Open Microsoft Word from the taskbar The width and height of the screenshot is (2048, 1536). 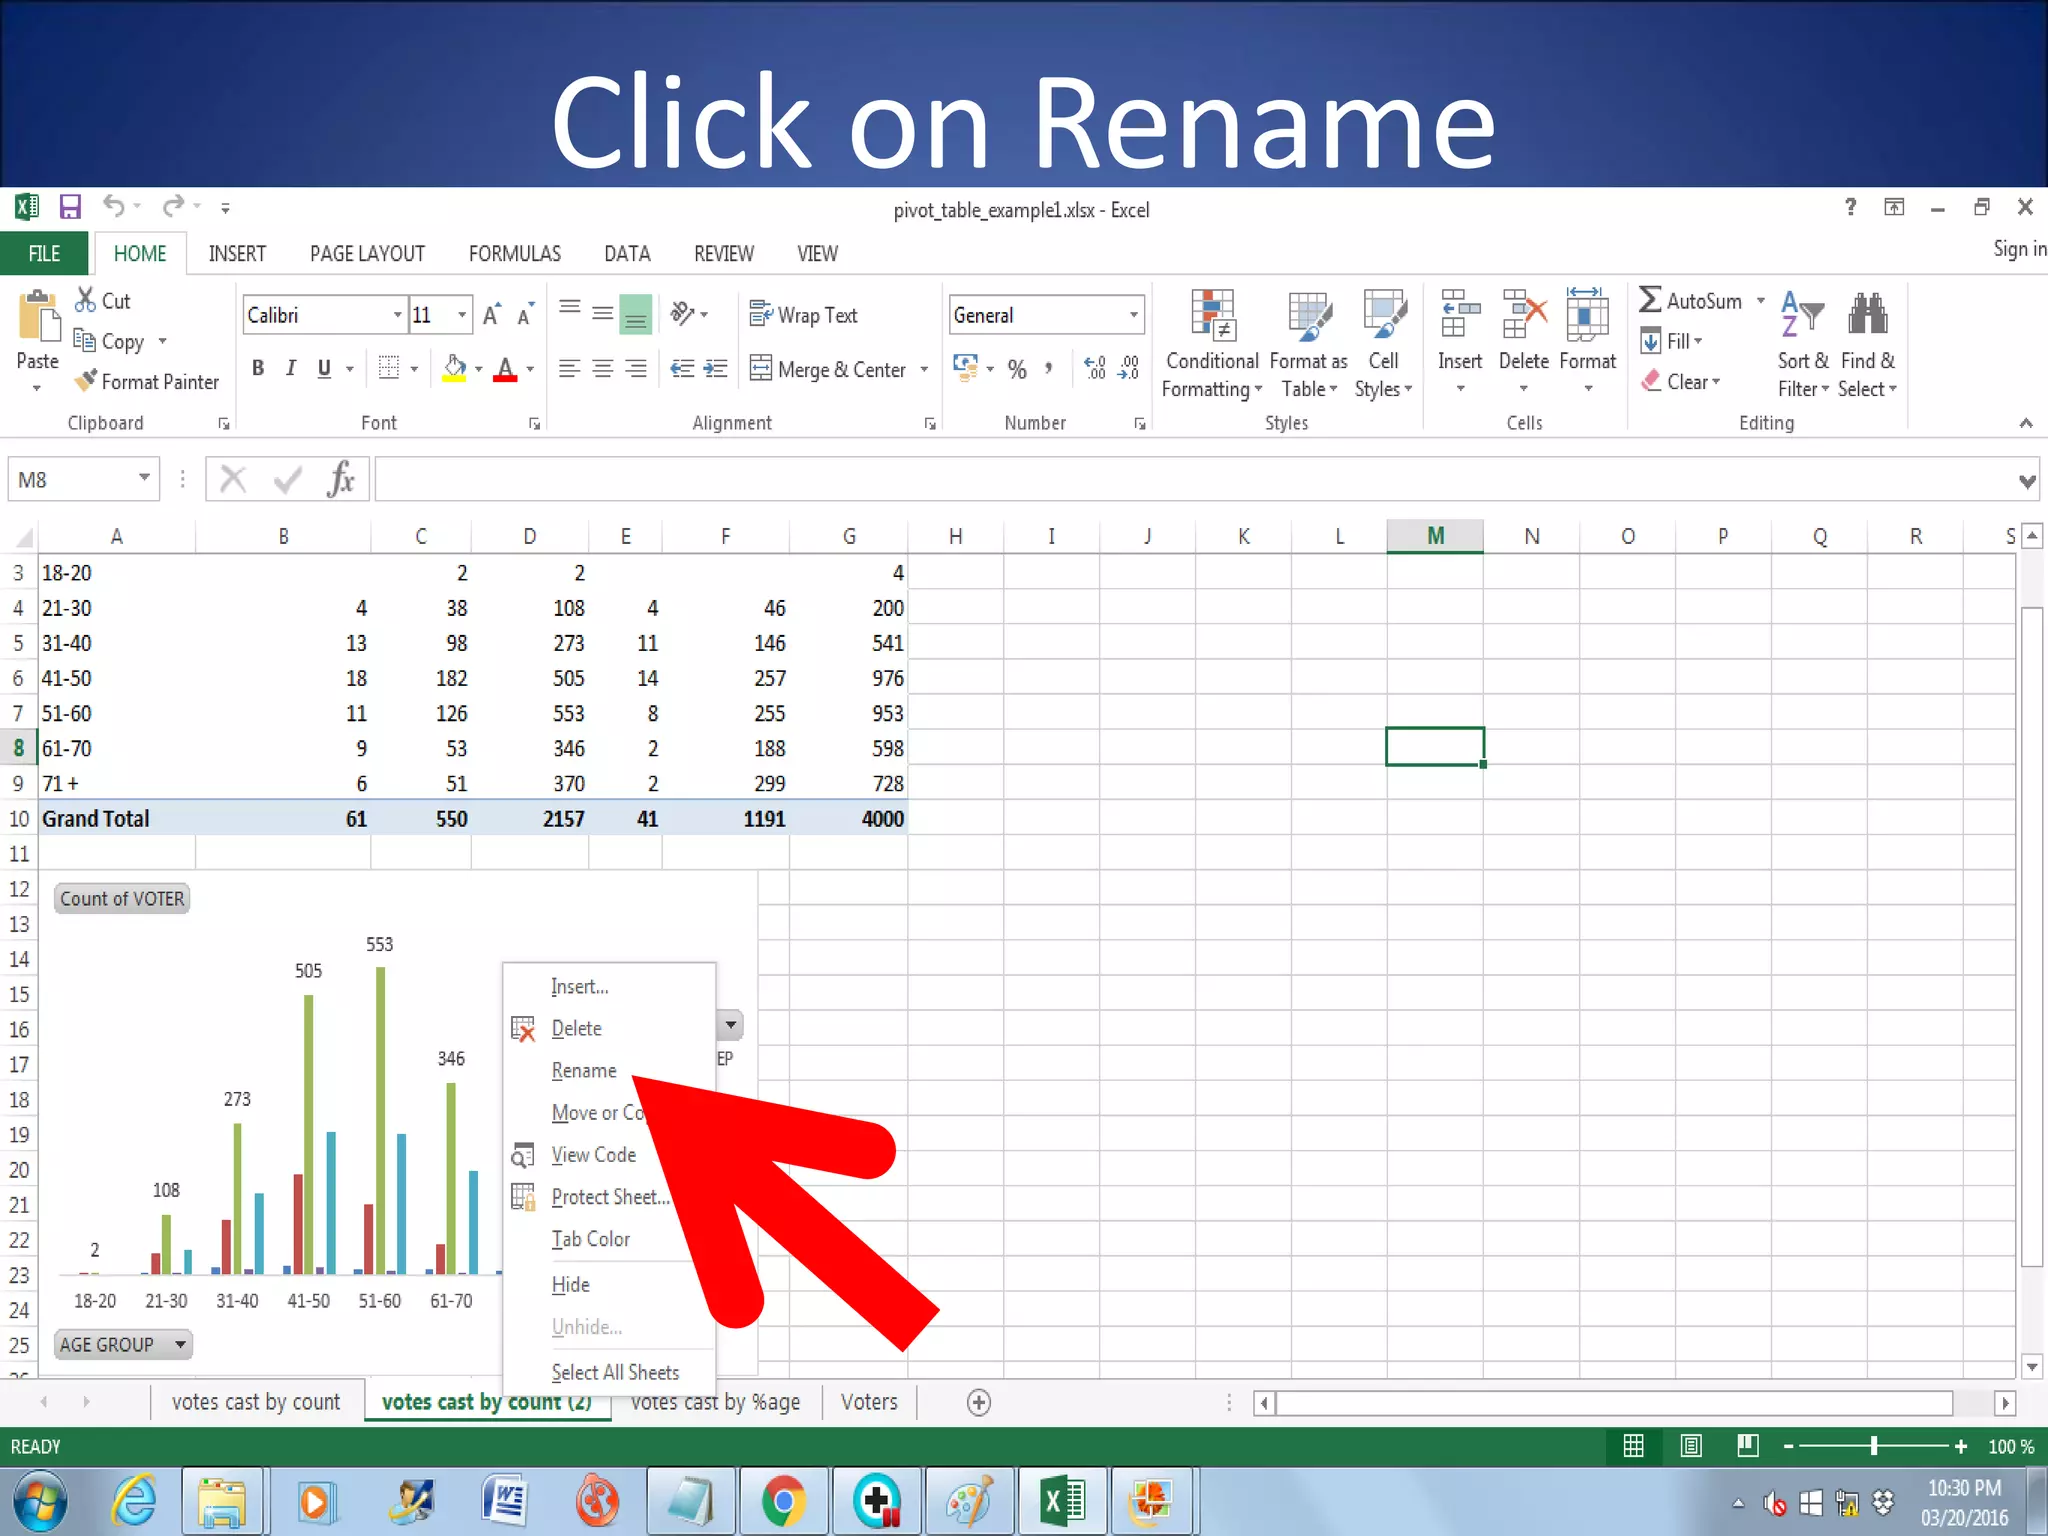(x=505, y=1501)
